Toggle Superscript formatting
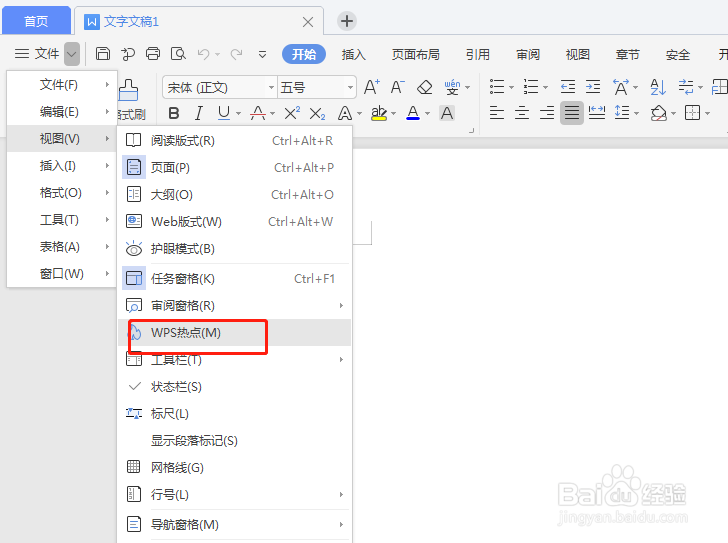This screenshot has width=728, height=543. 292,113
